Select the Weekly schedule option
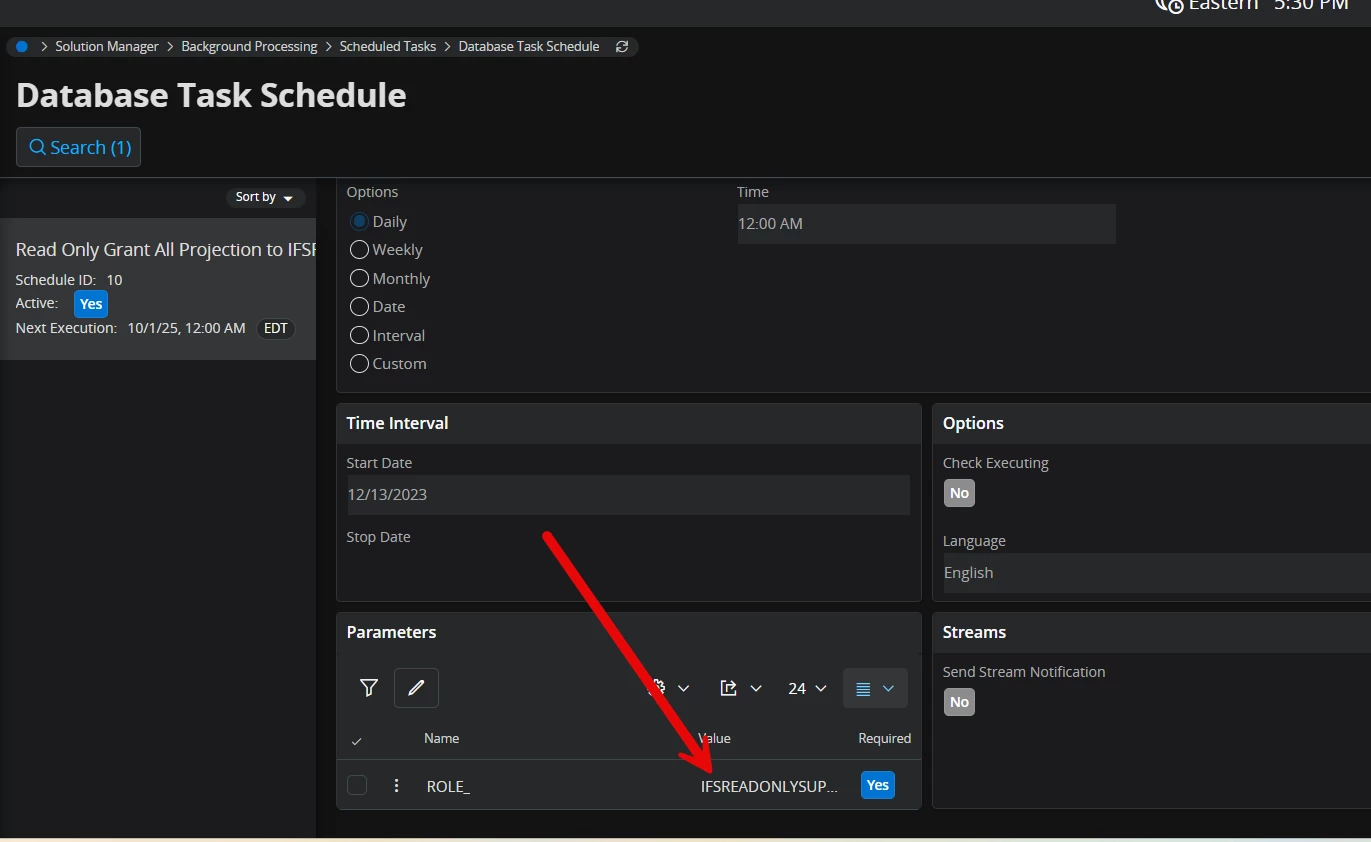1371x842 pixels. [359, 250]
